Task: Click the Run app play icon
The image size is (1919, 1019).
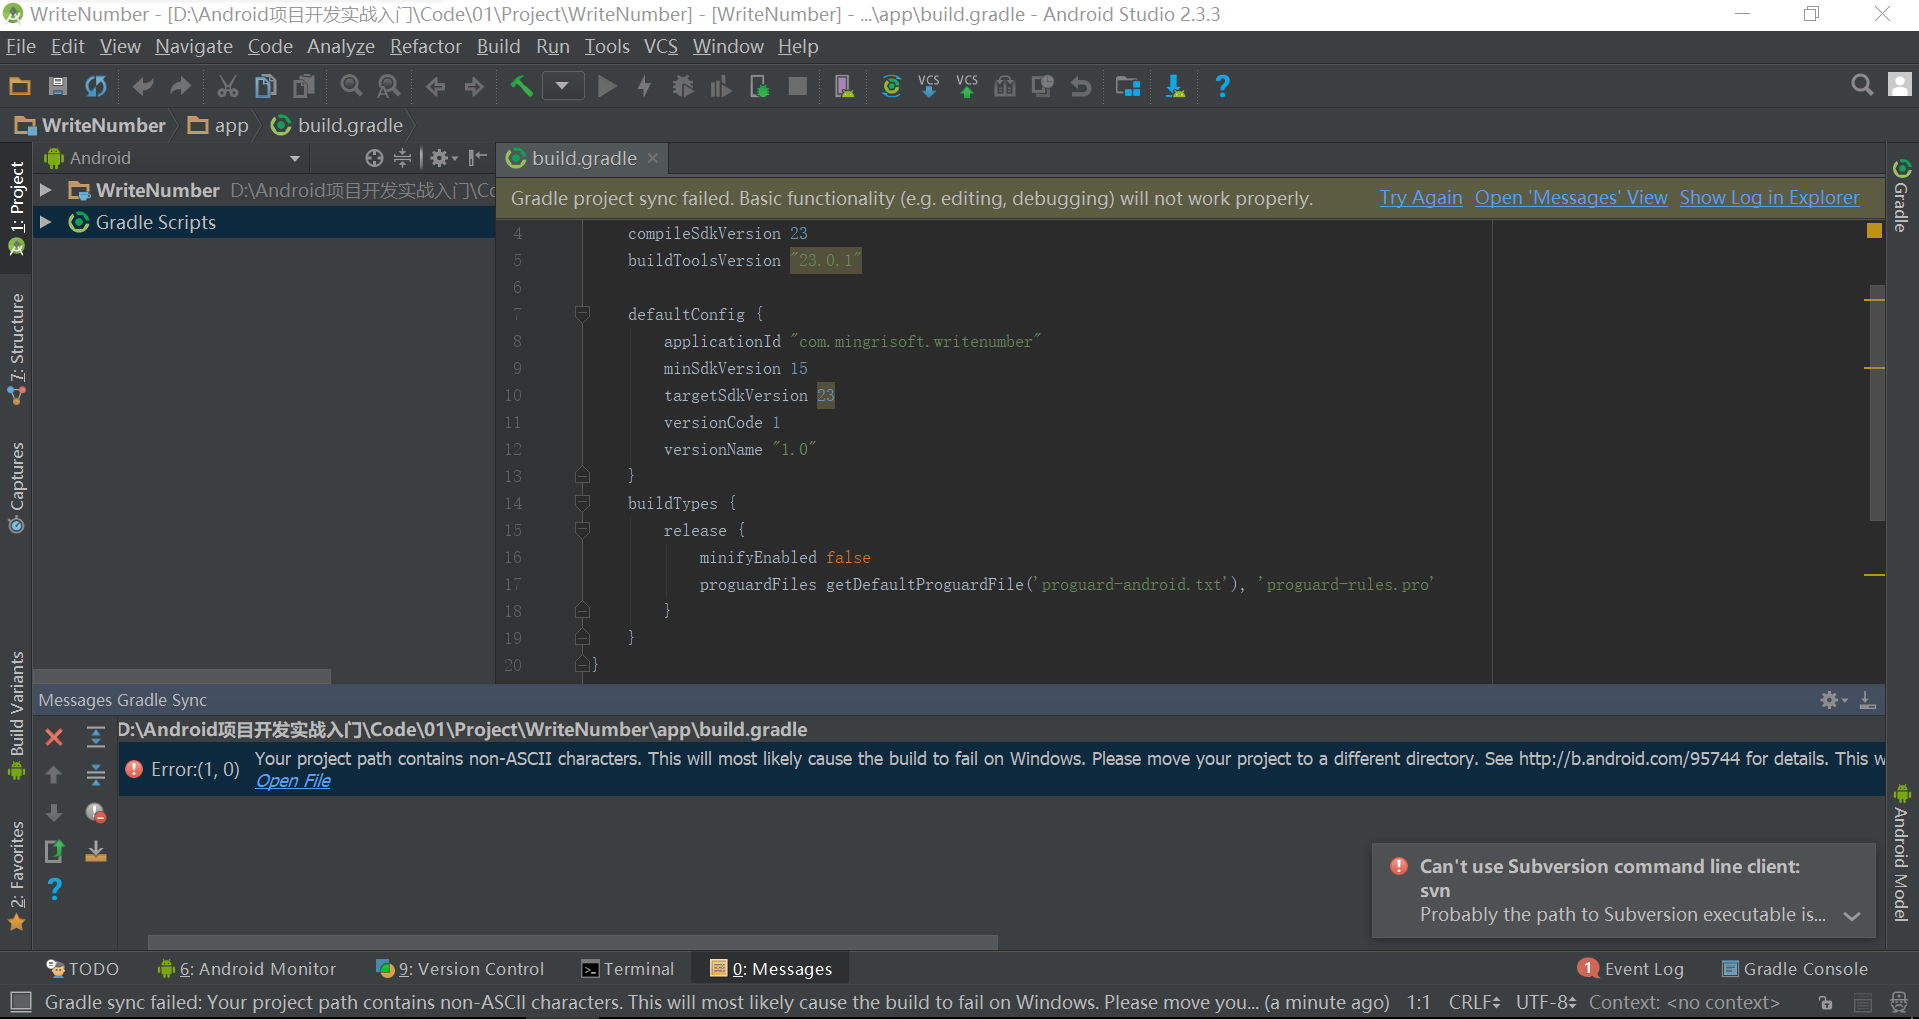Action: [x=607, y=87]
